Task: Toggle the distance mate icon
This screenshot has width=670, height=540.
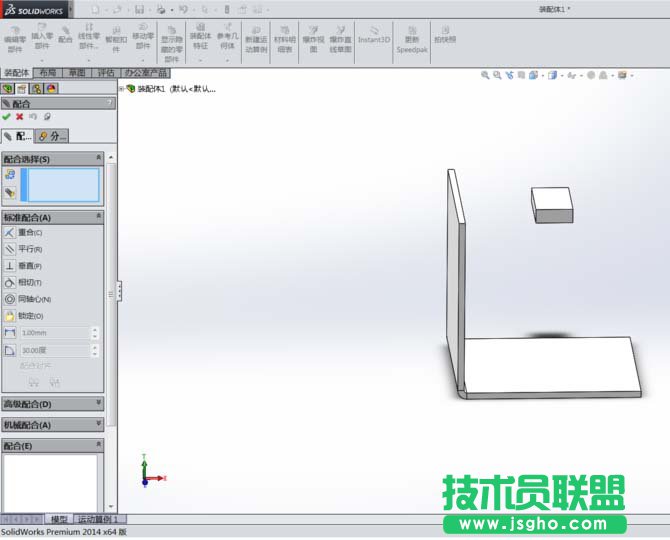Action: tap(10, 332)
